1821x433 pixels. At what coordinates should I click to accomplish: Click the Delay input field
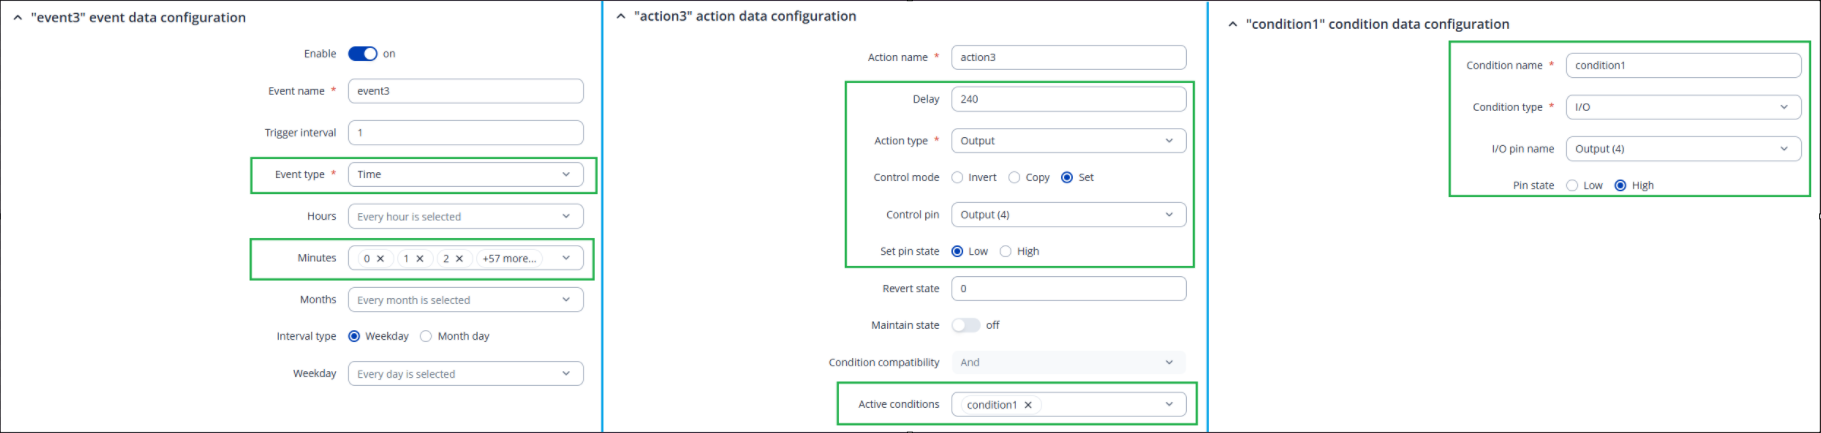1068,99
